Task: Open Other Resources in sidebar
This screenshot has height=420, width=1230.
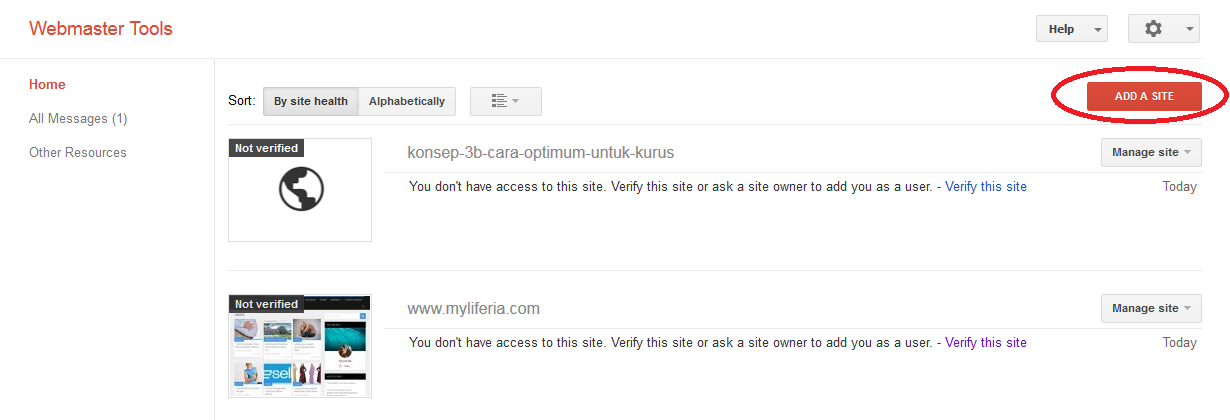Action: pos(78,153)
